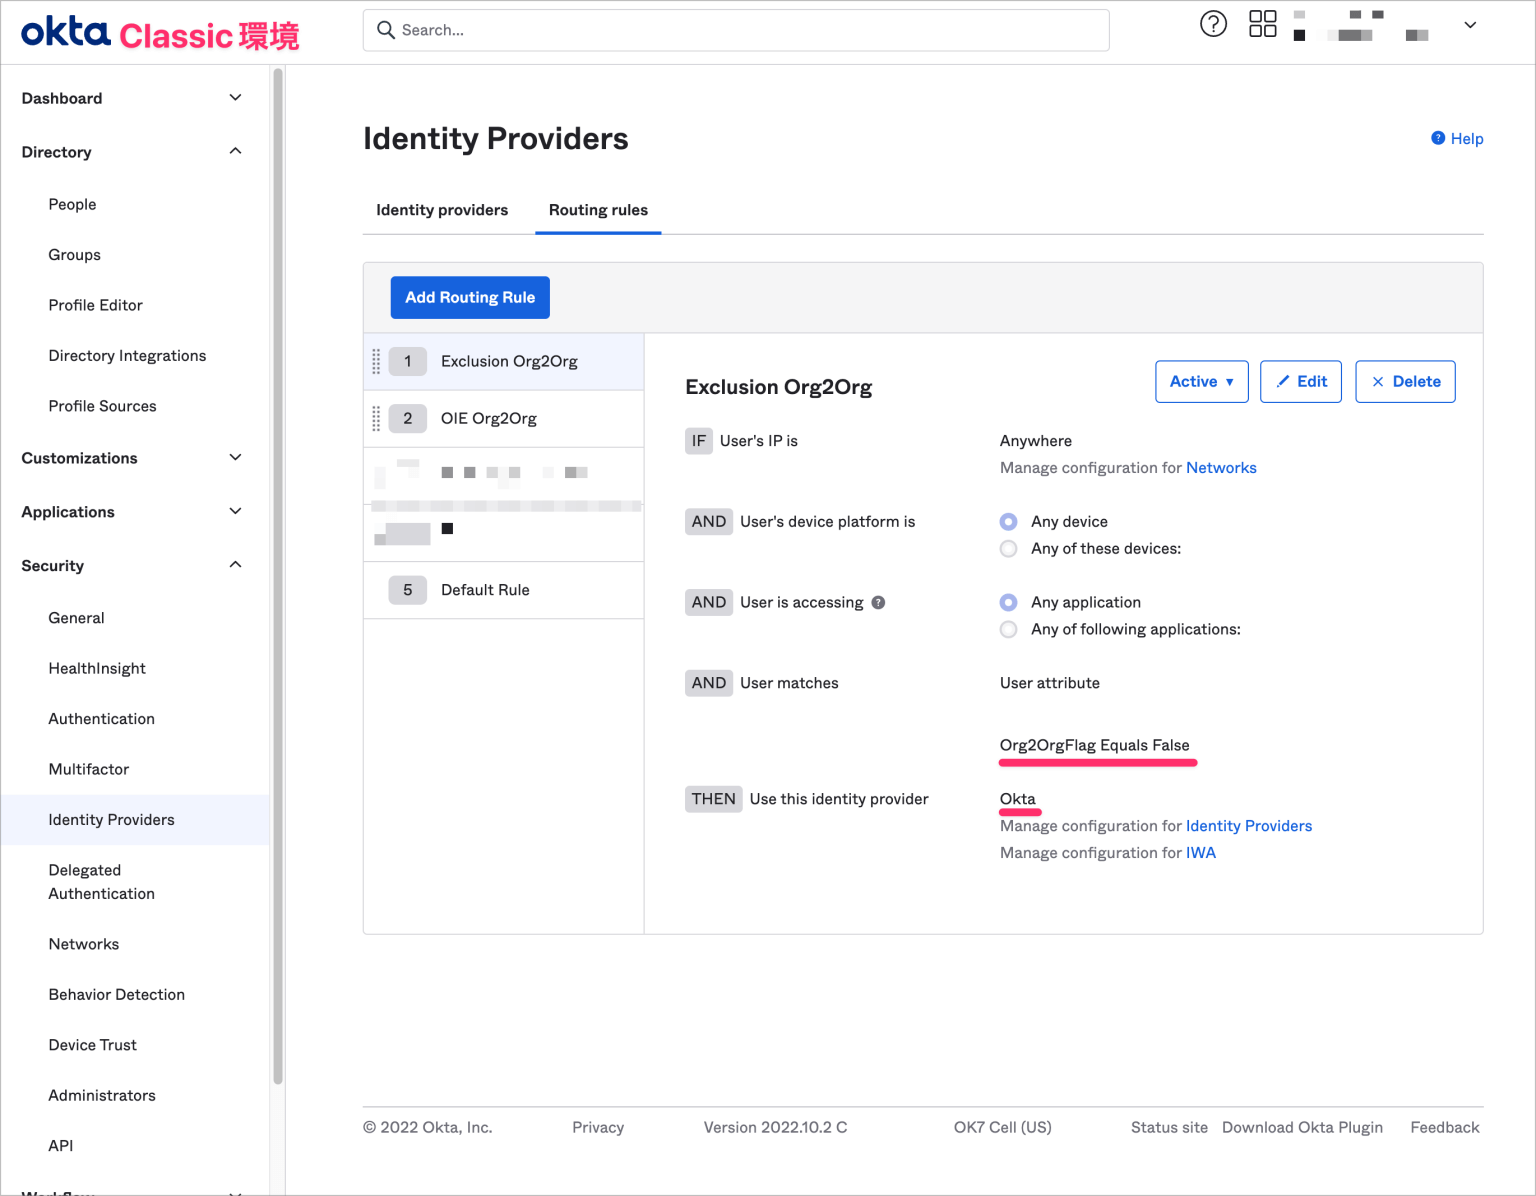Click the search magnifier icon
The height and width of the screenshot is (1196, 1536).
pyautogui.click(x=386, y=30)
